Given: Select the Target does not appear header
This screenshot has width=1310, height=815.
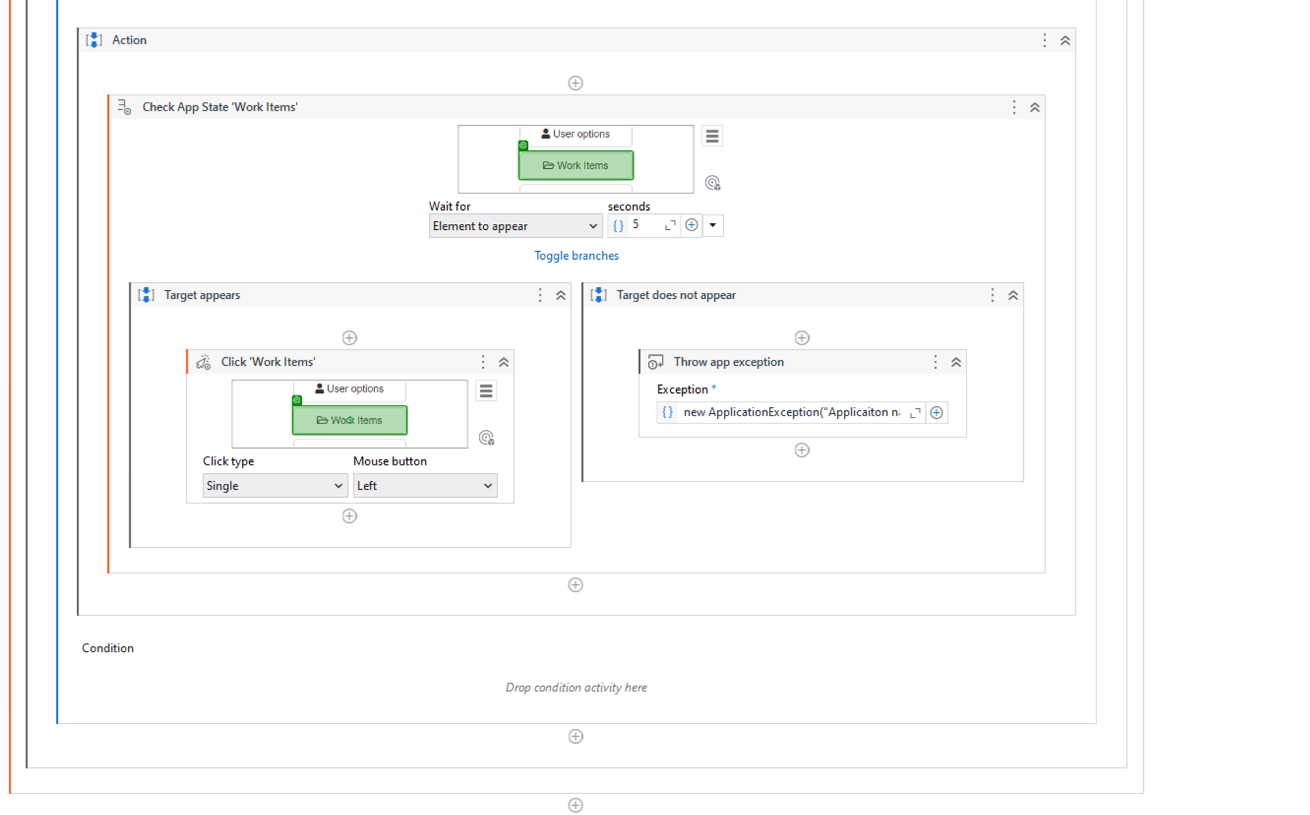Looking at the screenshot, I should [676, 295].
